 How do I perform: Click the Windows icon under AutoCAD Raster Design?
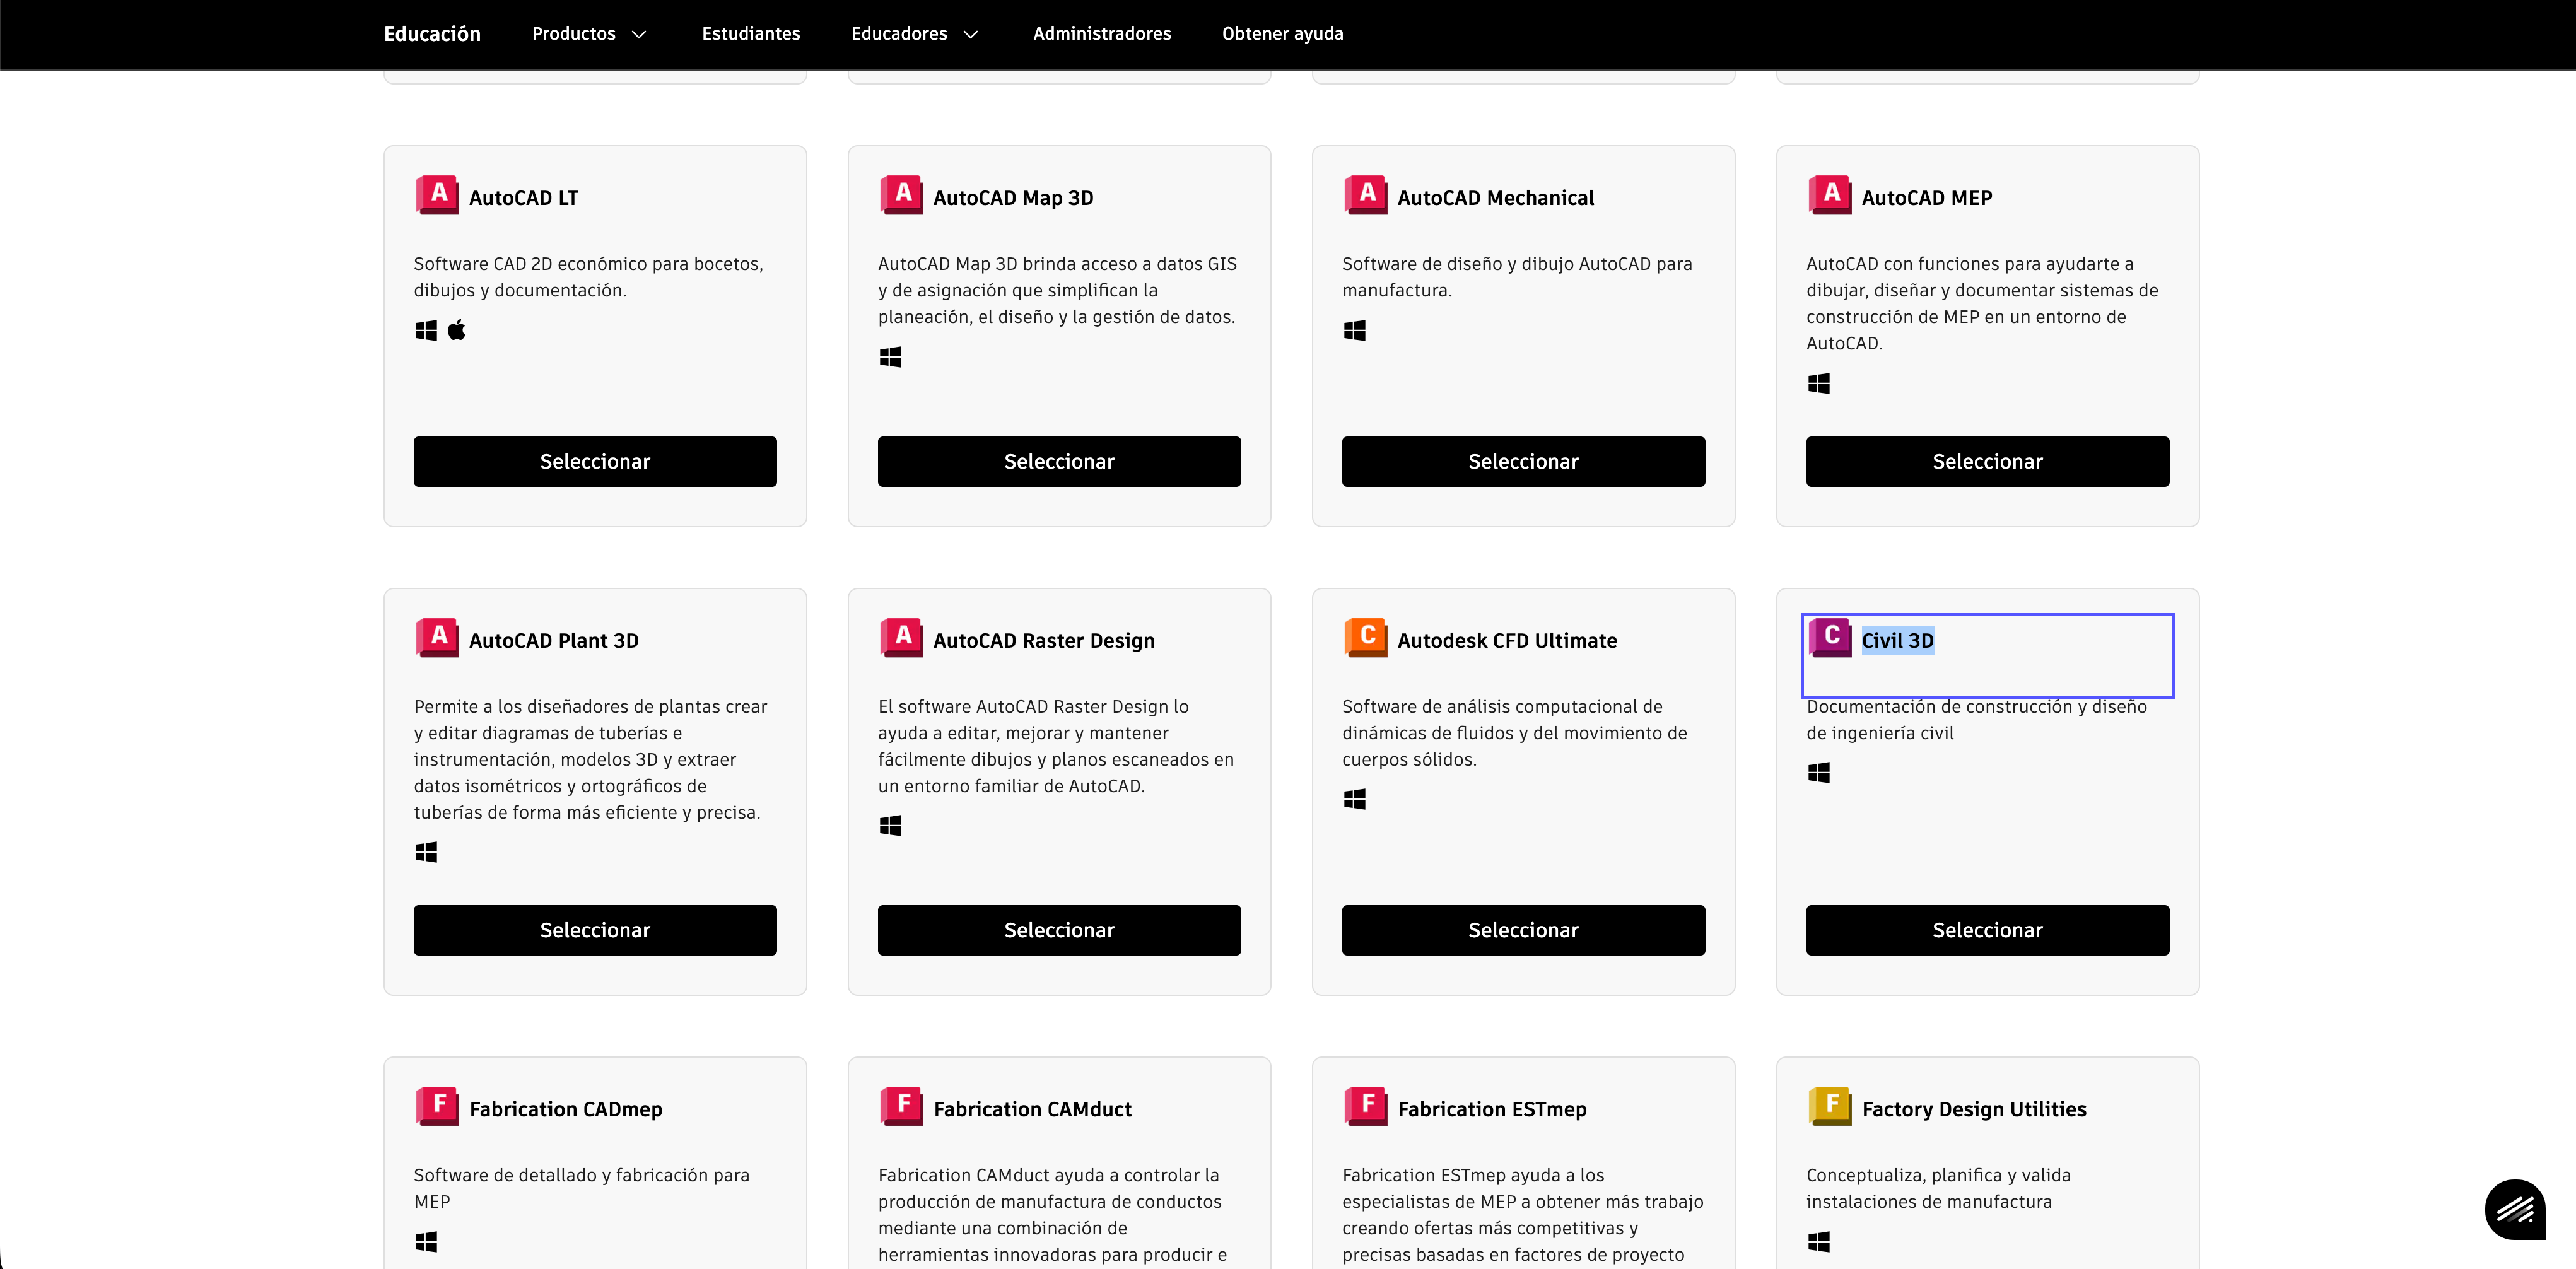click(890, 825)
